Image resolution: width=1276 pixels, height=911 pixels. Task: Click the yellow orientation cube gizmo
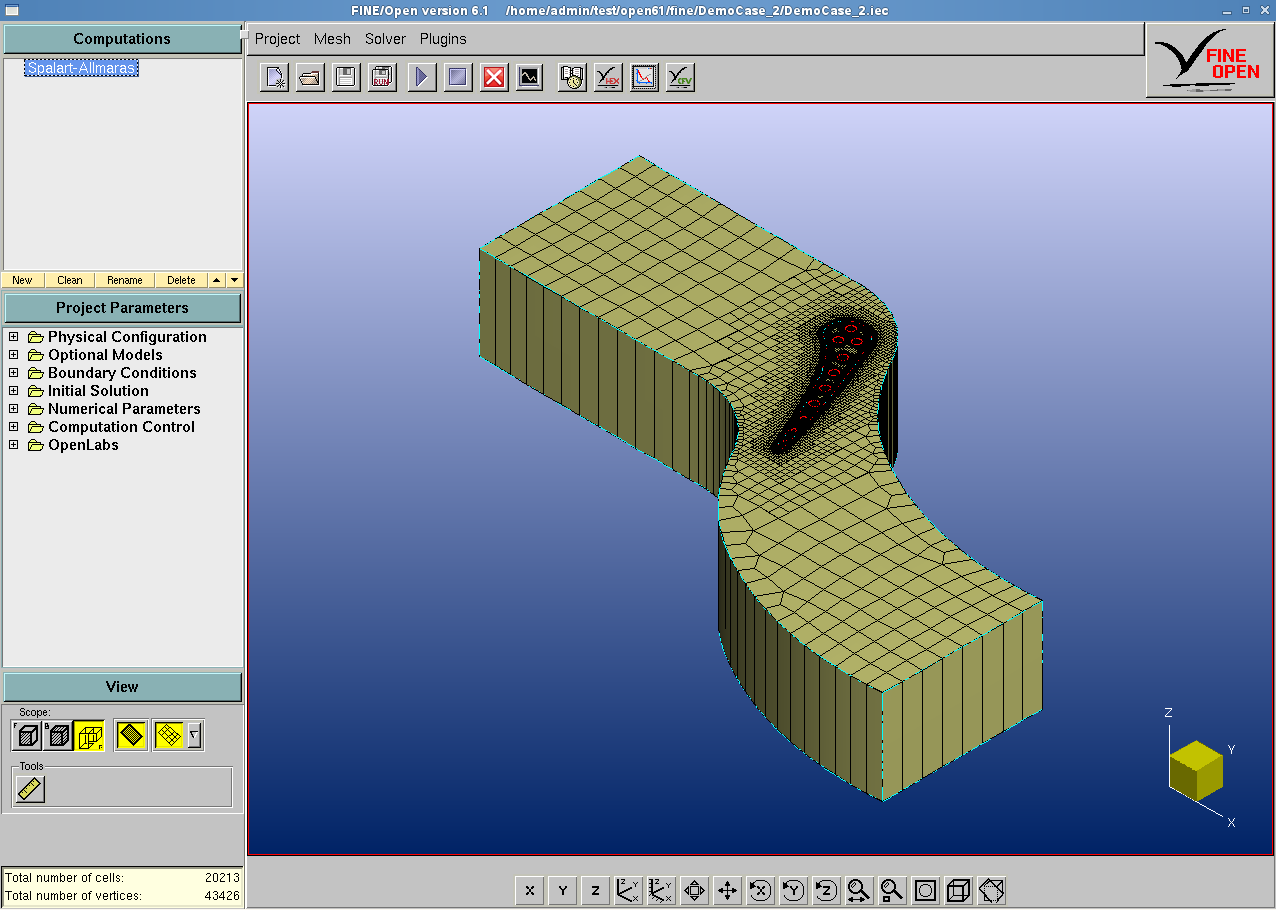tap(1196, 770)
